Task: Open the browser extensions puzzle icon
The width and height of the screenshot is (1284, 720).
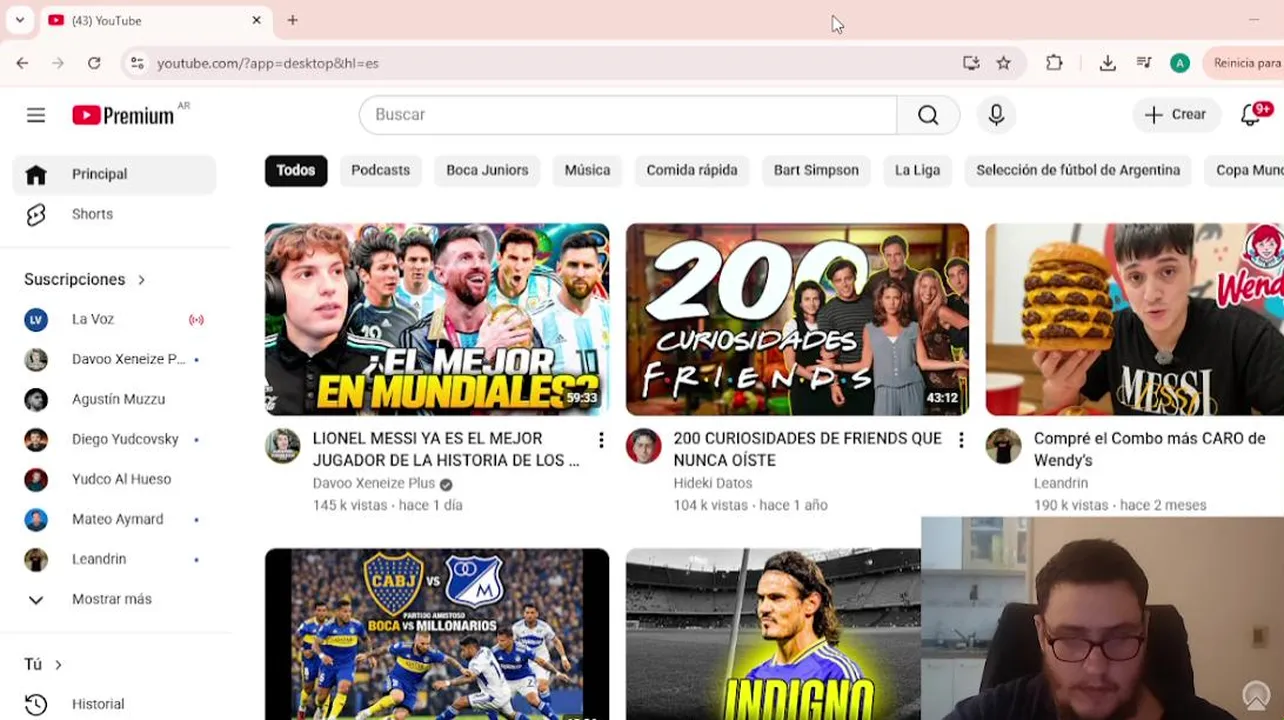Action: tap(1054, 63)
